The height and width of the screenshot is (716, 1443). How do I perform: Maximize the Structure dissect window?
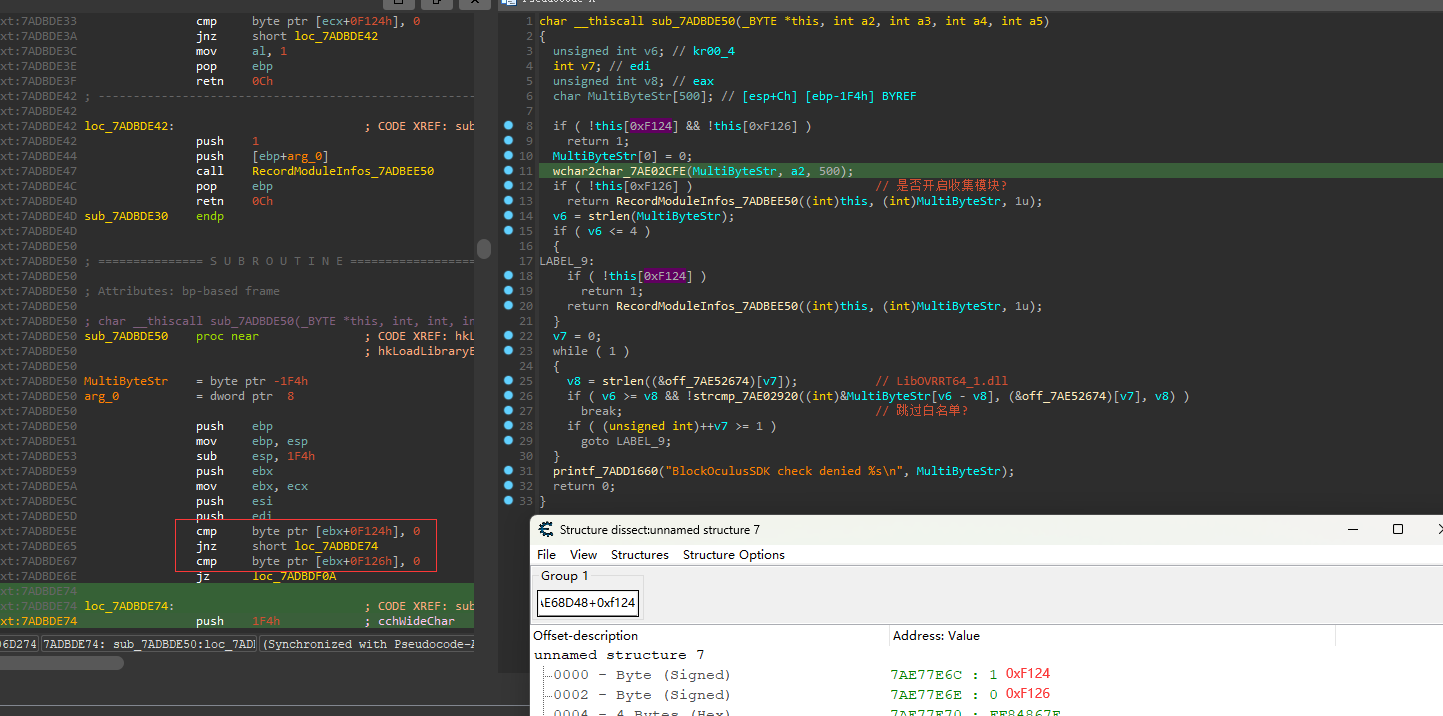pos(1398,529)
